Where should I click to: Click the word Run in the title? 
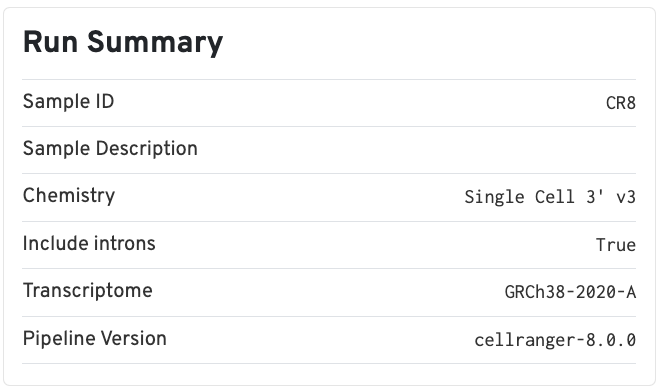[50, 42]
